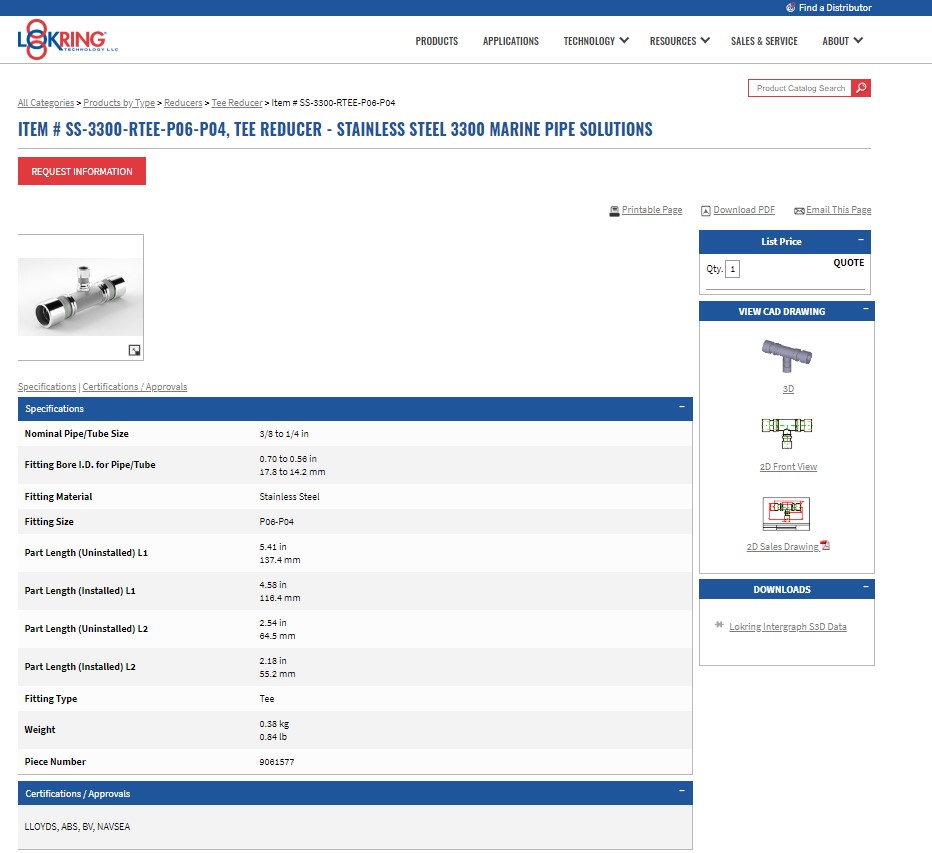Click the Stainless Steel material value
This screenshot has height=853, width=932.
tap(289, 497)
